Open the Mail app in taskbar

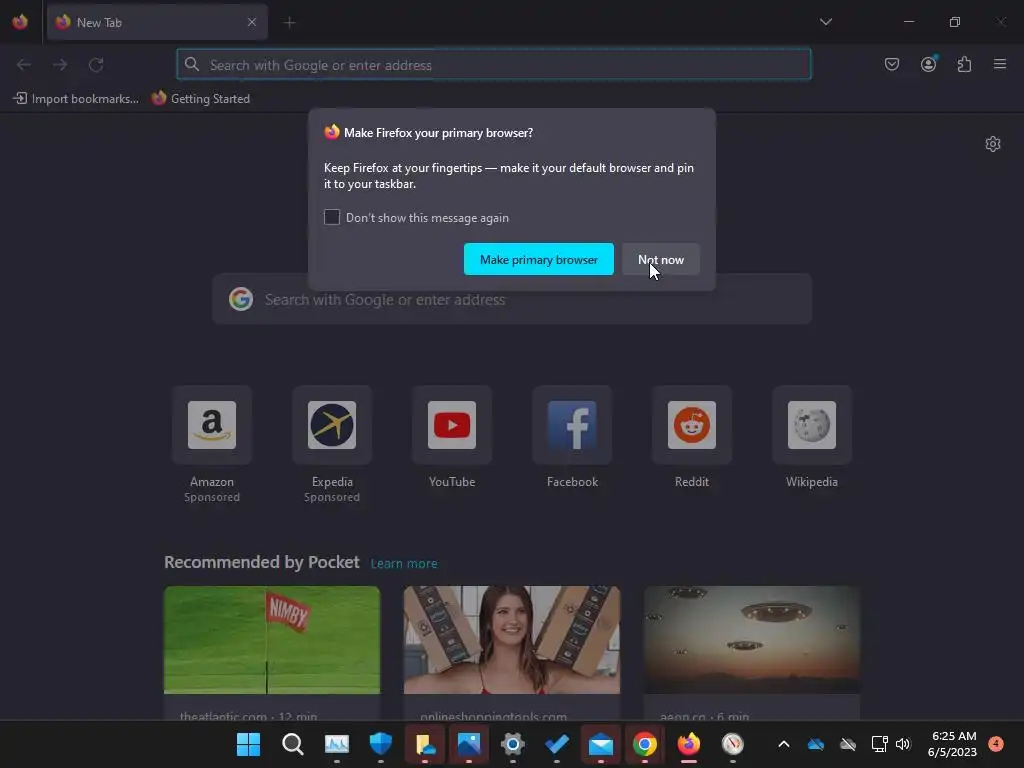coord(601,744)
